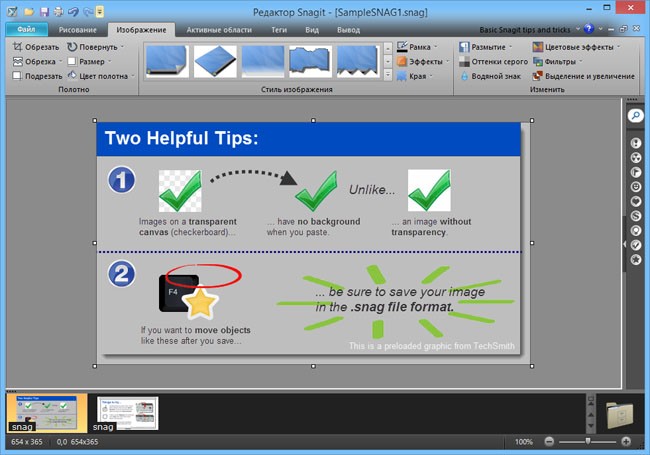Viewport: 650px width, 455px height.
Task: Open the Вывод tab
Action: [x=348, y=30]
